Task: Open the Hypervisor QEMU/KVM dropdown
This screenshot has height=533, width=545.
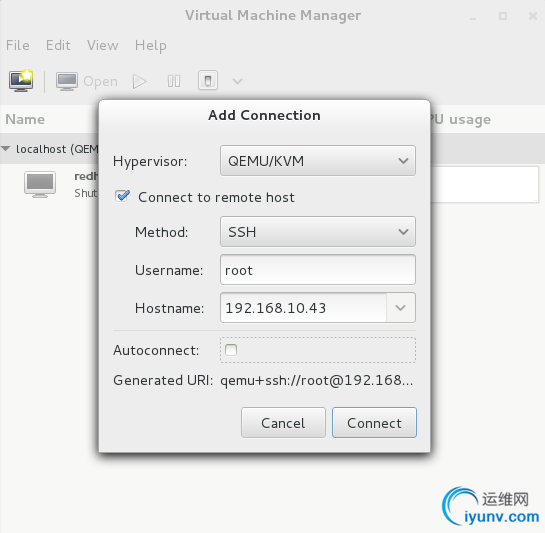Action: pyautogui.click(x=318, y=161)
